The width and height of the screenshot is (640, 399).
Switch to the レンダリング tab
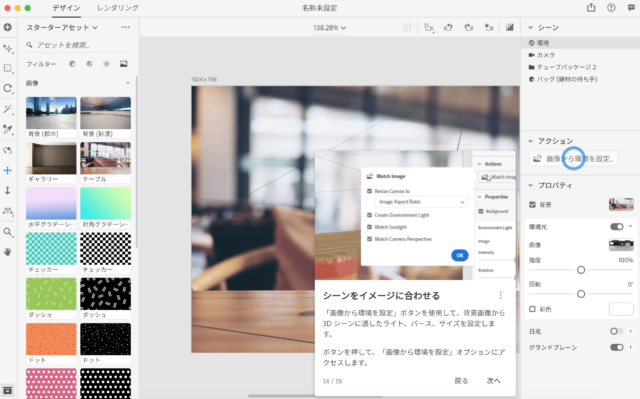pyautogui.click(x=118, y=8)
